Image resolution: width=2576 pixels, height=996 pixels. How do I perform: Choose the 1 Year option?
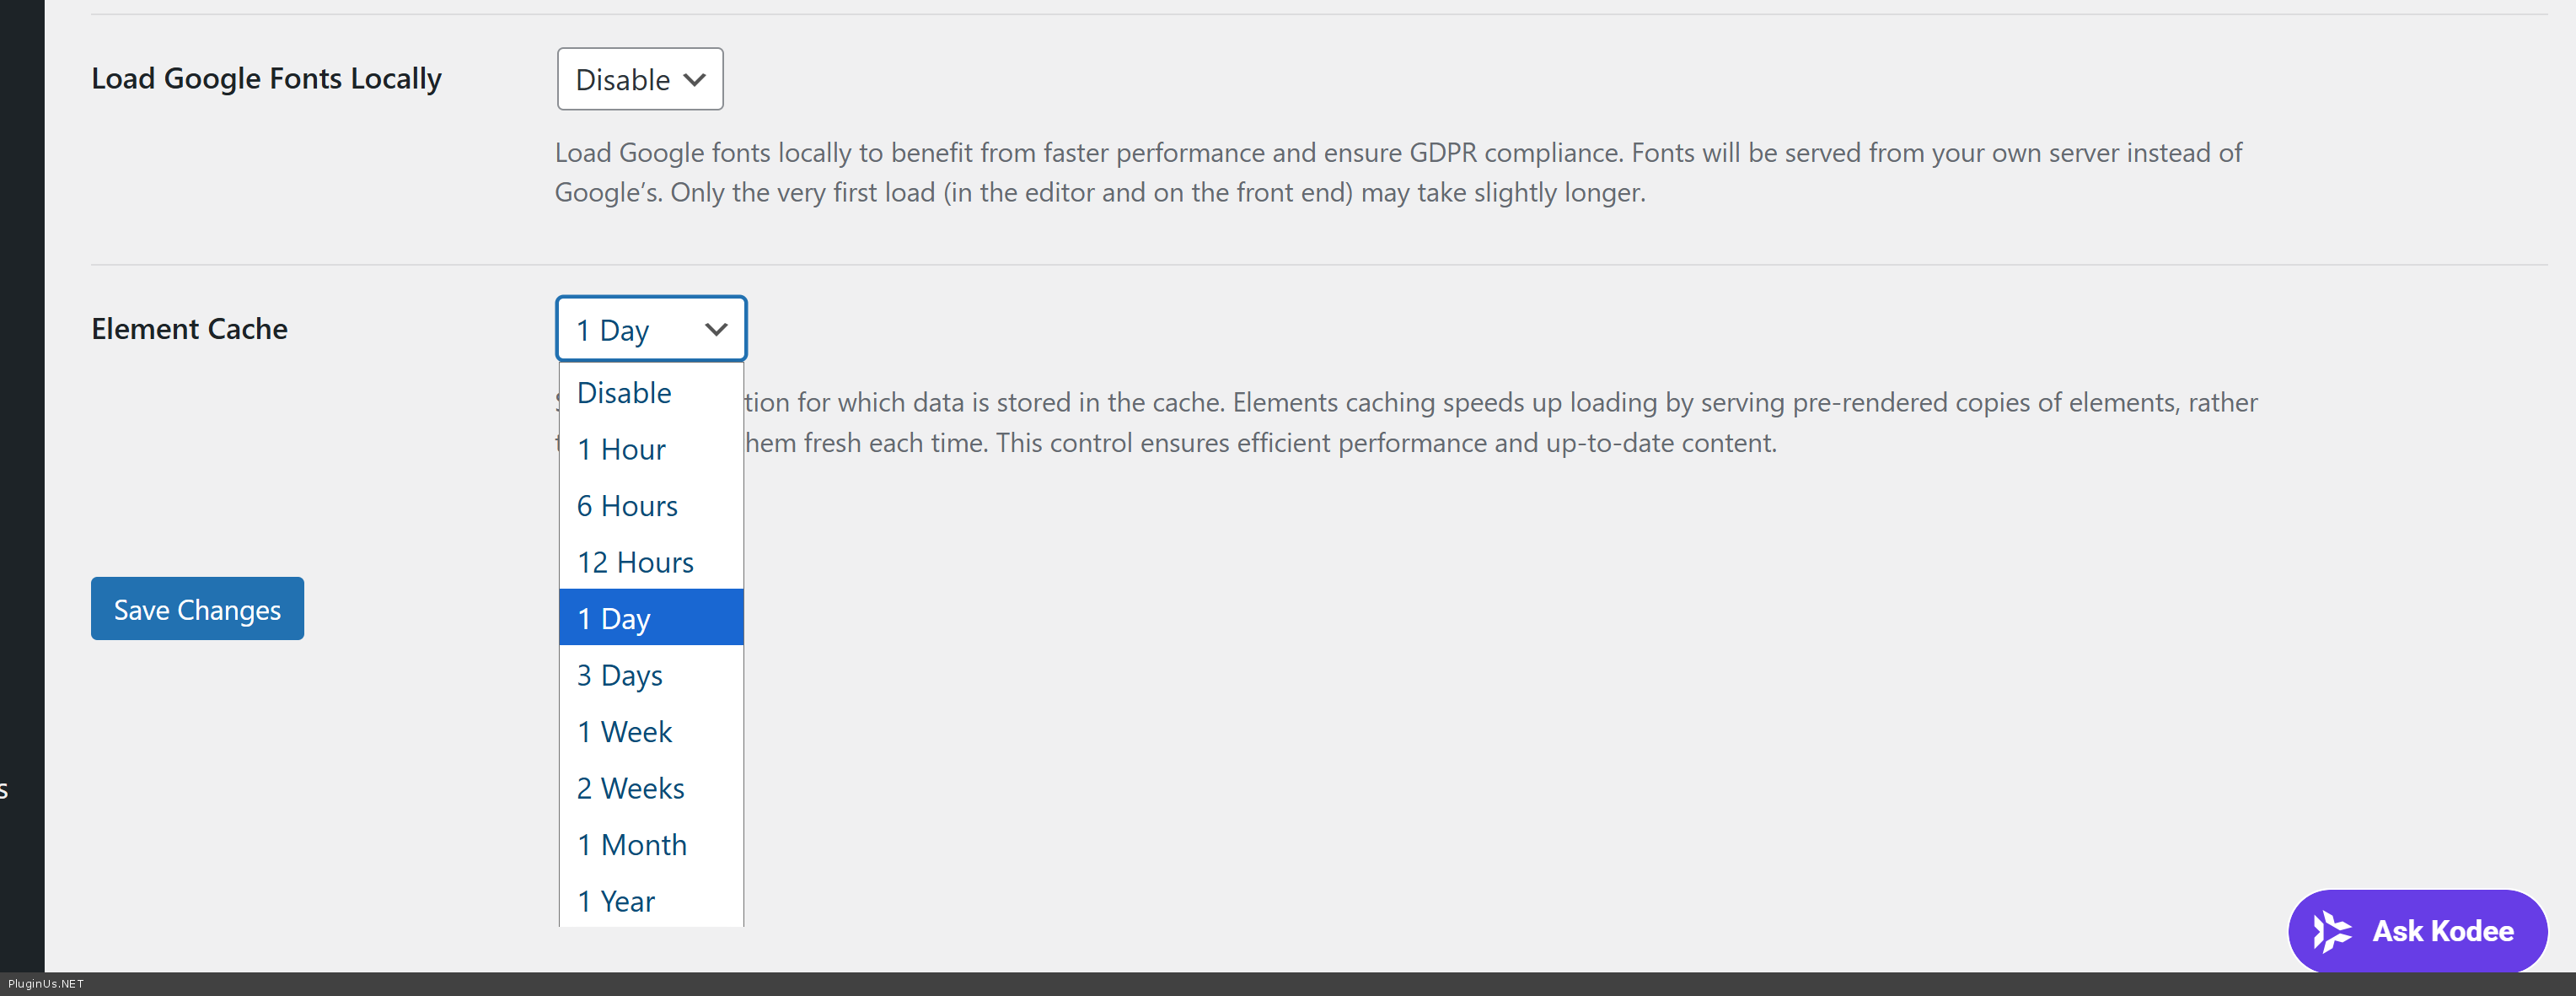tap(616, 901)
